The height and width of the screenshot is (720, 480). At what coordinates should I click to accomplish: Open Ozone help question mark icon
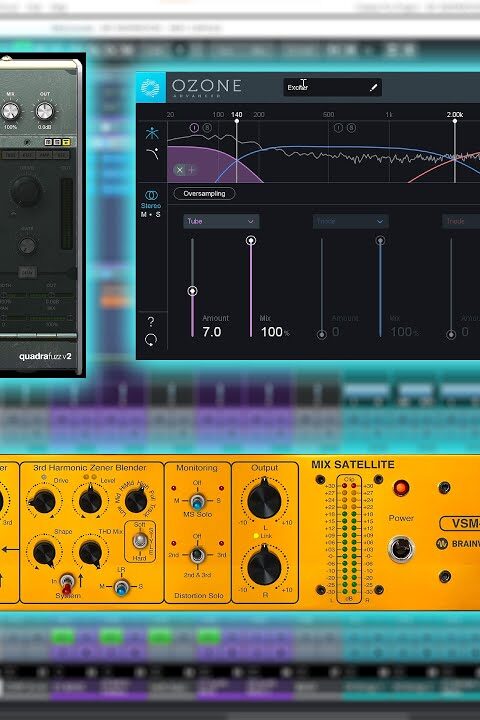(151, 321)
